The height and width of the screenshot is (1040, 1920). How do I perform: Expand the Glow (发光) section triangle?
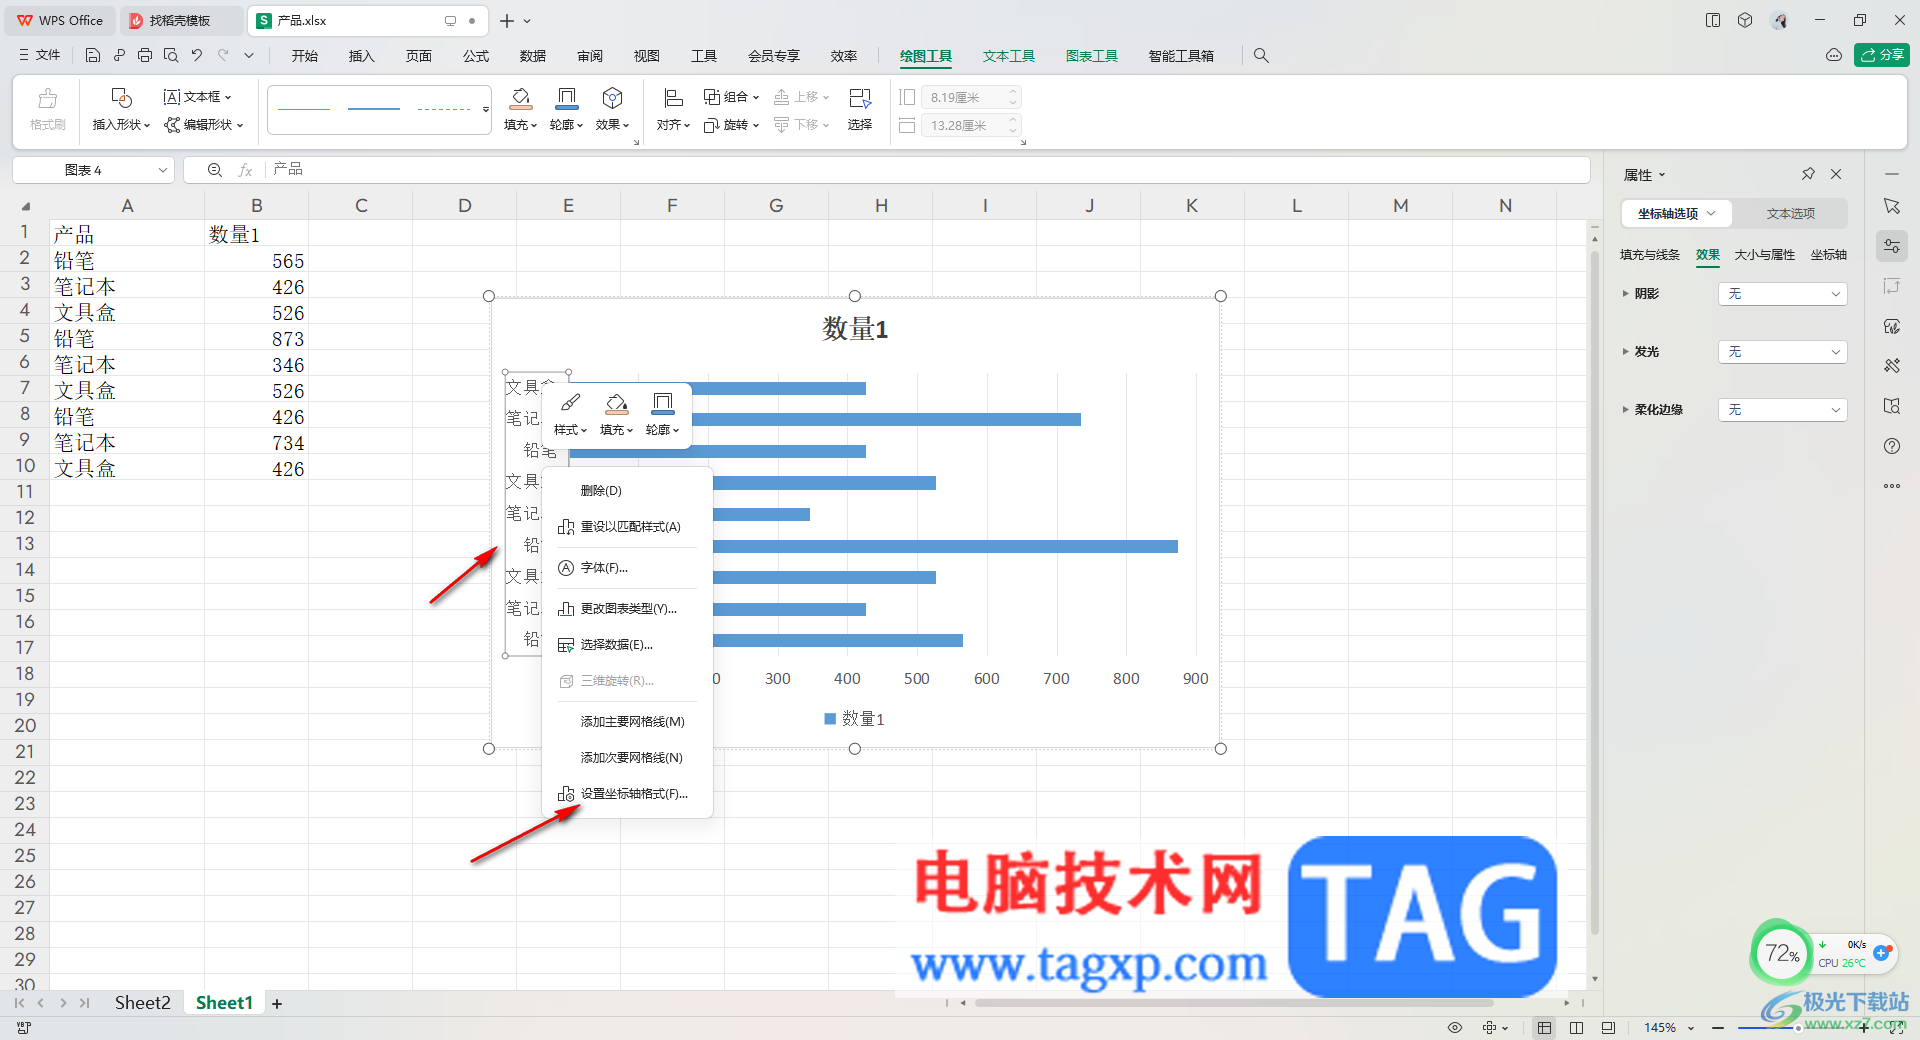1625,352
